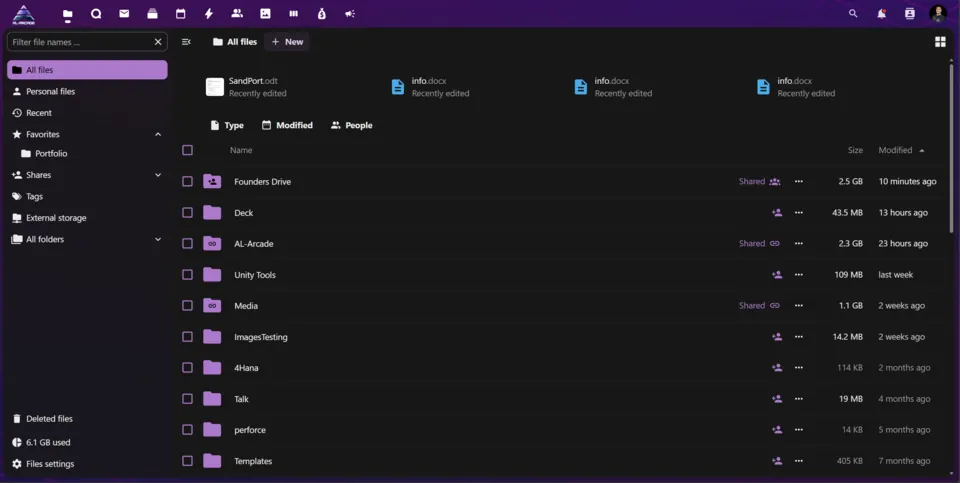Check the Media row checkbox
This screenshot has height=483, width=960.
coord(187,305)
